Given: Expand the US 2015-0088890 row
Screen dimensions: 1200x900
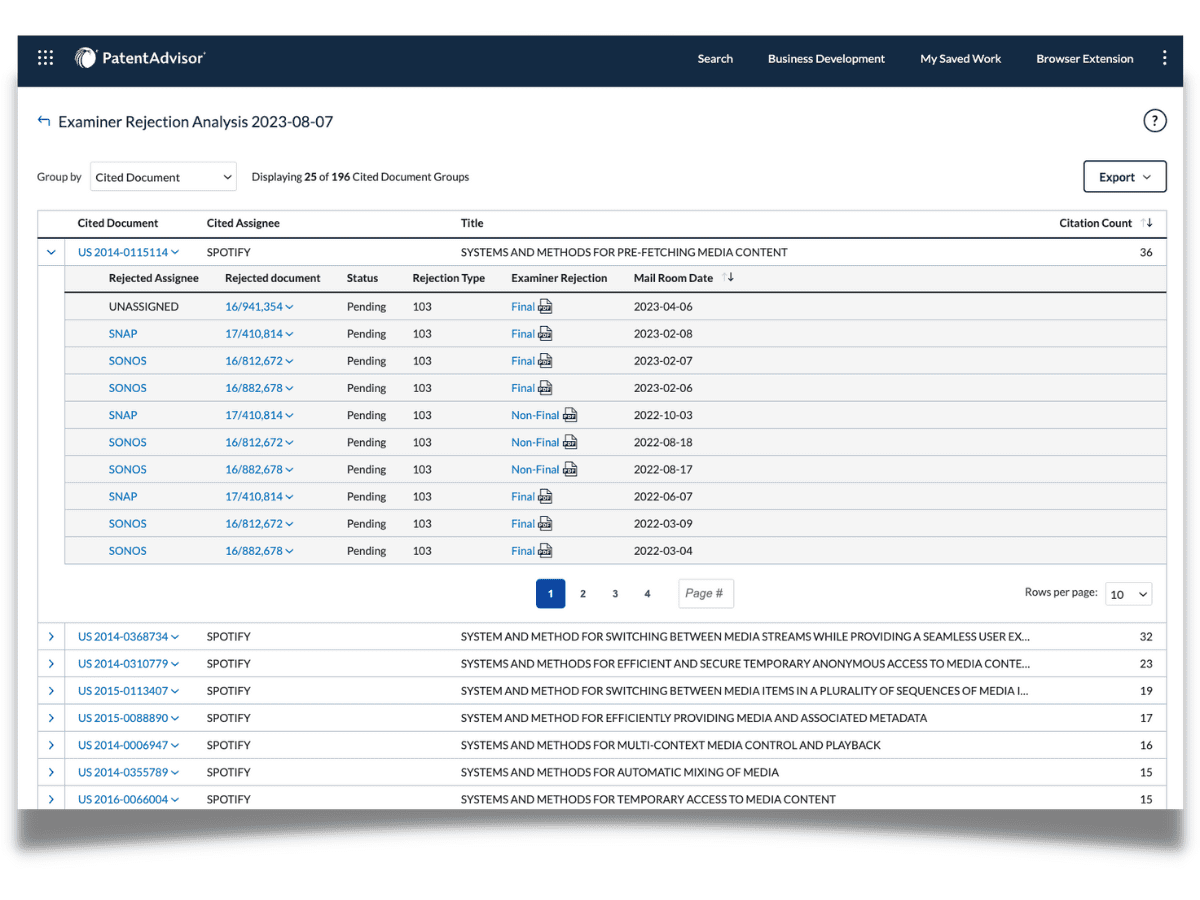Looking at the screenshot, I should [x=51, y=718].
